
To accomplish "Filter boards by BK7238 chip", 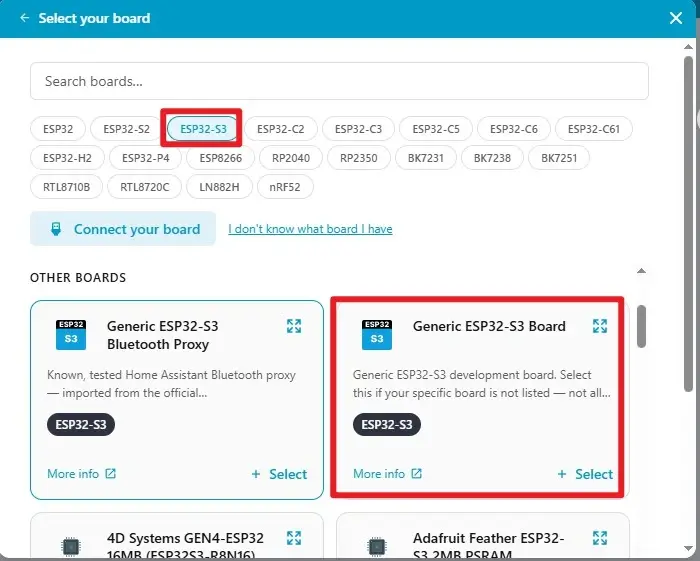I will [x=492, y=158].
